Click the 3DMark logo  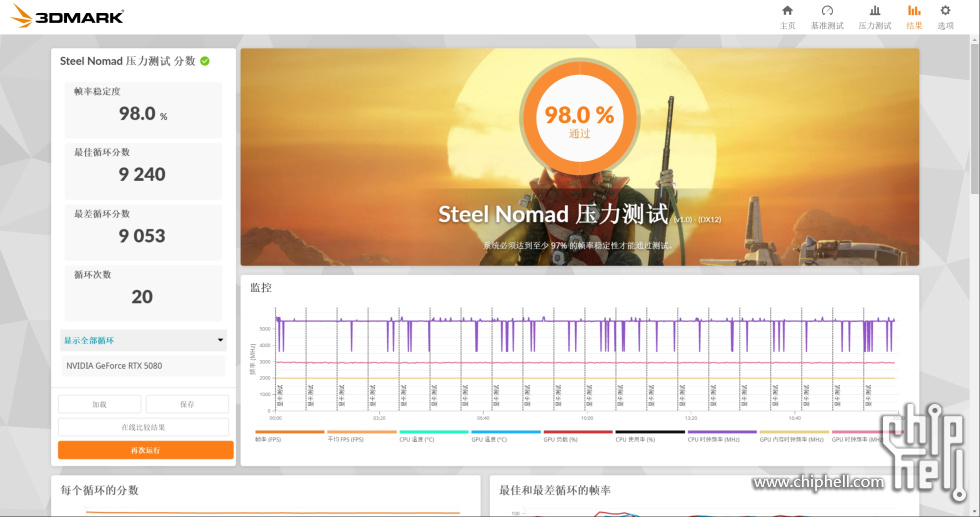[x=66, y=16]
